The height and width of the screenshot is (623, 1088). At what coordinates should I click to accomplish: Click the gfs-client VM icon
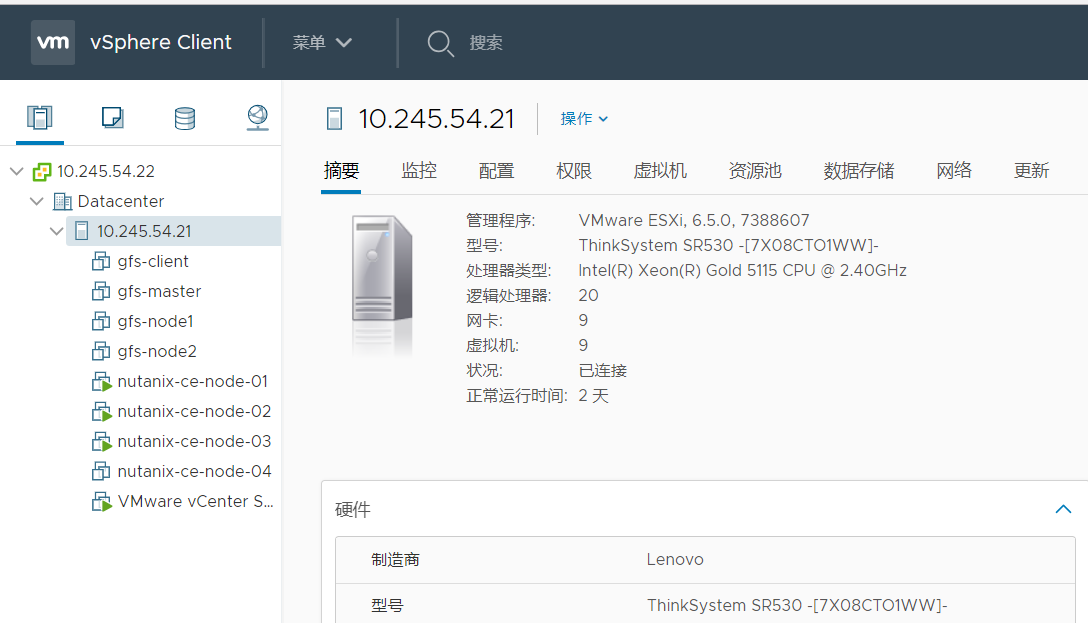coord(101,262)
